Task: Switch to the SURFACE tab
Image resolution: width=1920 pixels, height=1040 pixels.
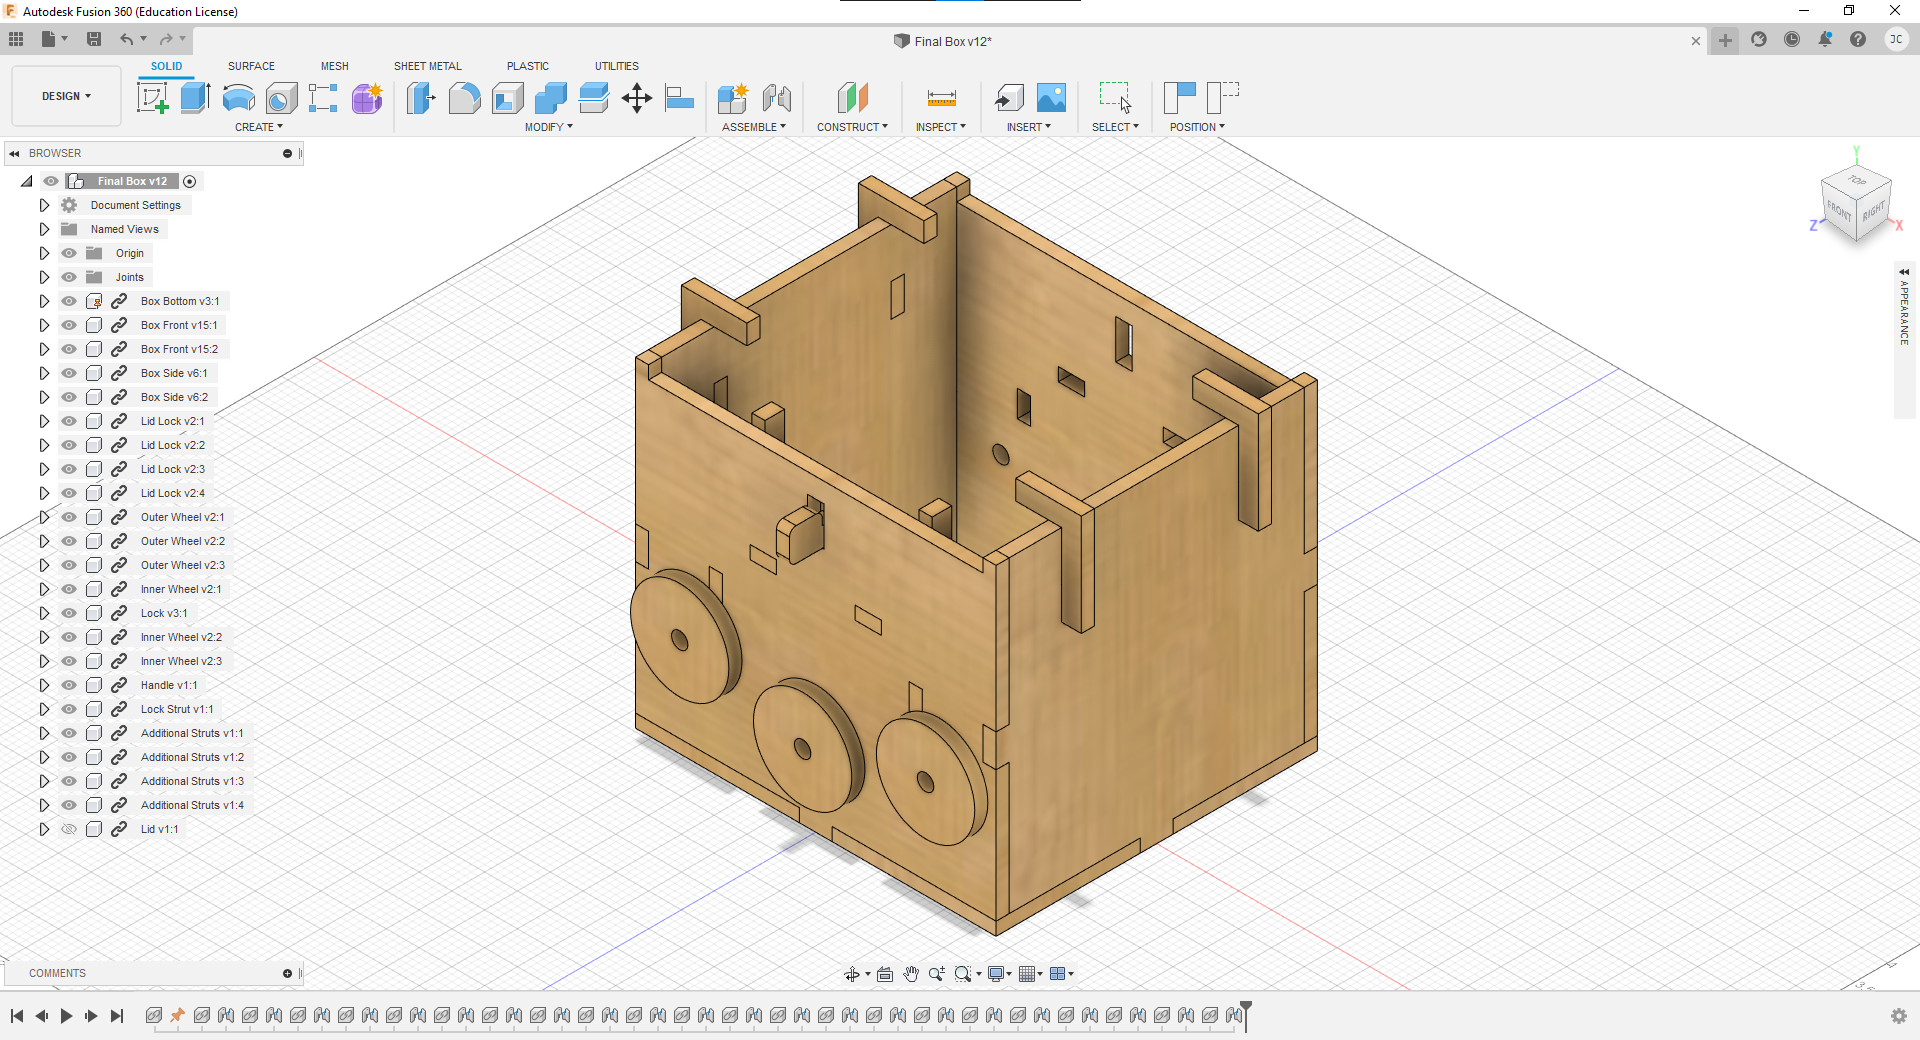Action: 251,66
